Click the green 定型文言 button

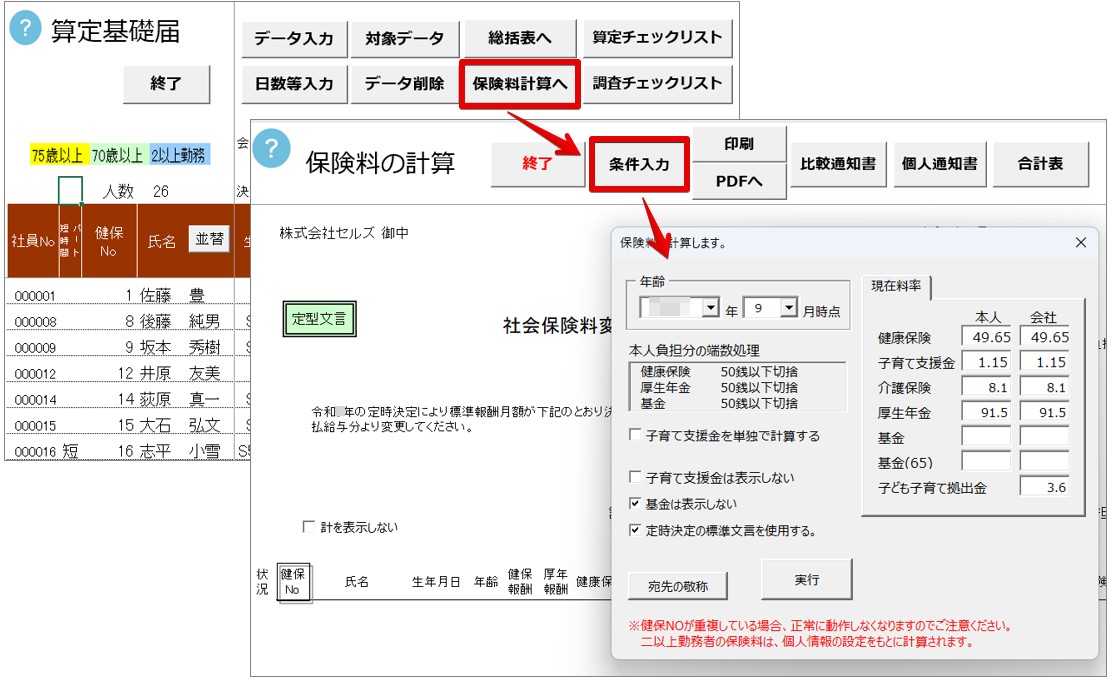(x=319, y=319)
